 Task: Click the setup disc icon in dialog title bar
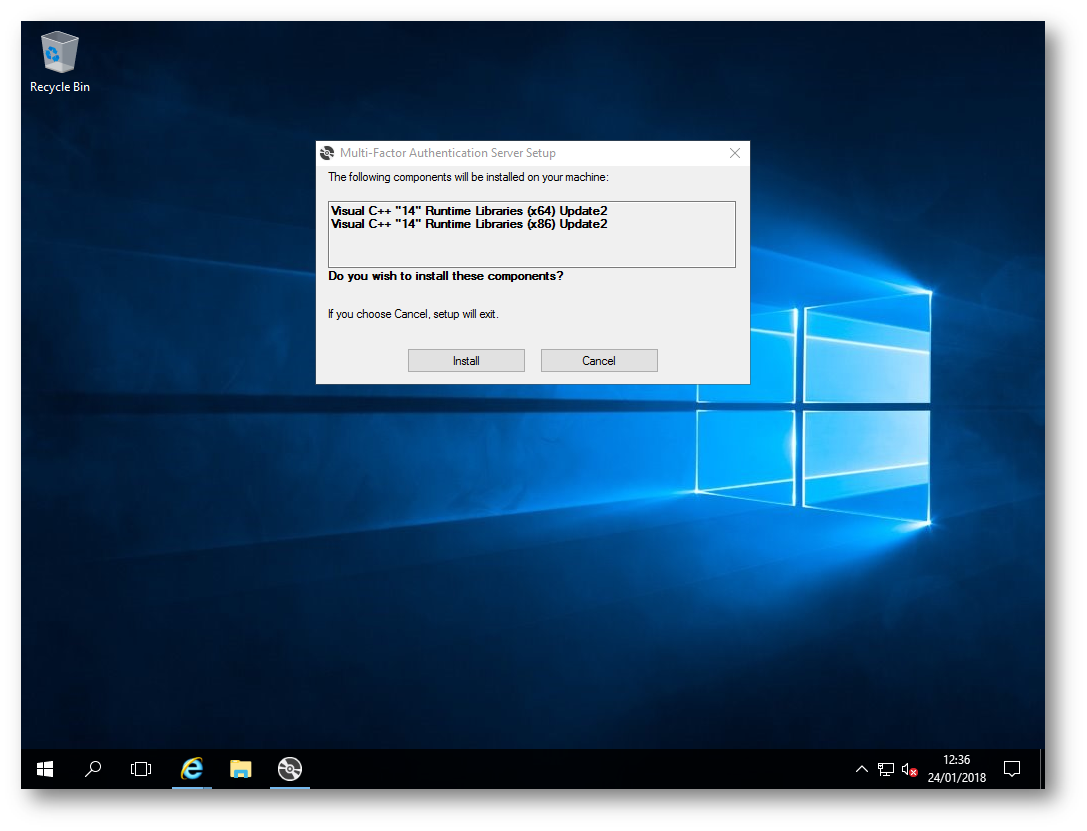[328, 153]
